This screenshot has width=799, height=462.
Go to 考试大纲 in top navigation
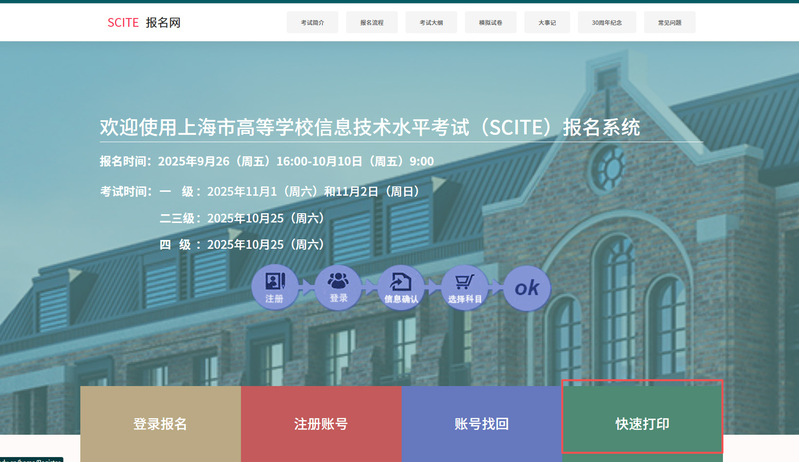(431, 22)
